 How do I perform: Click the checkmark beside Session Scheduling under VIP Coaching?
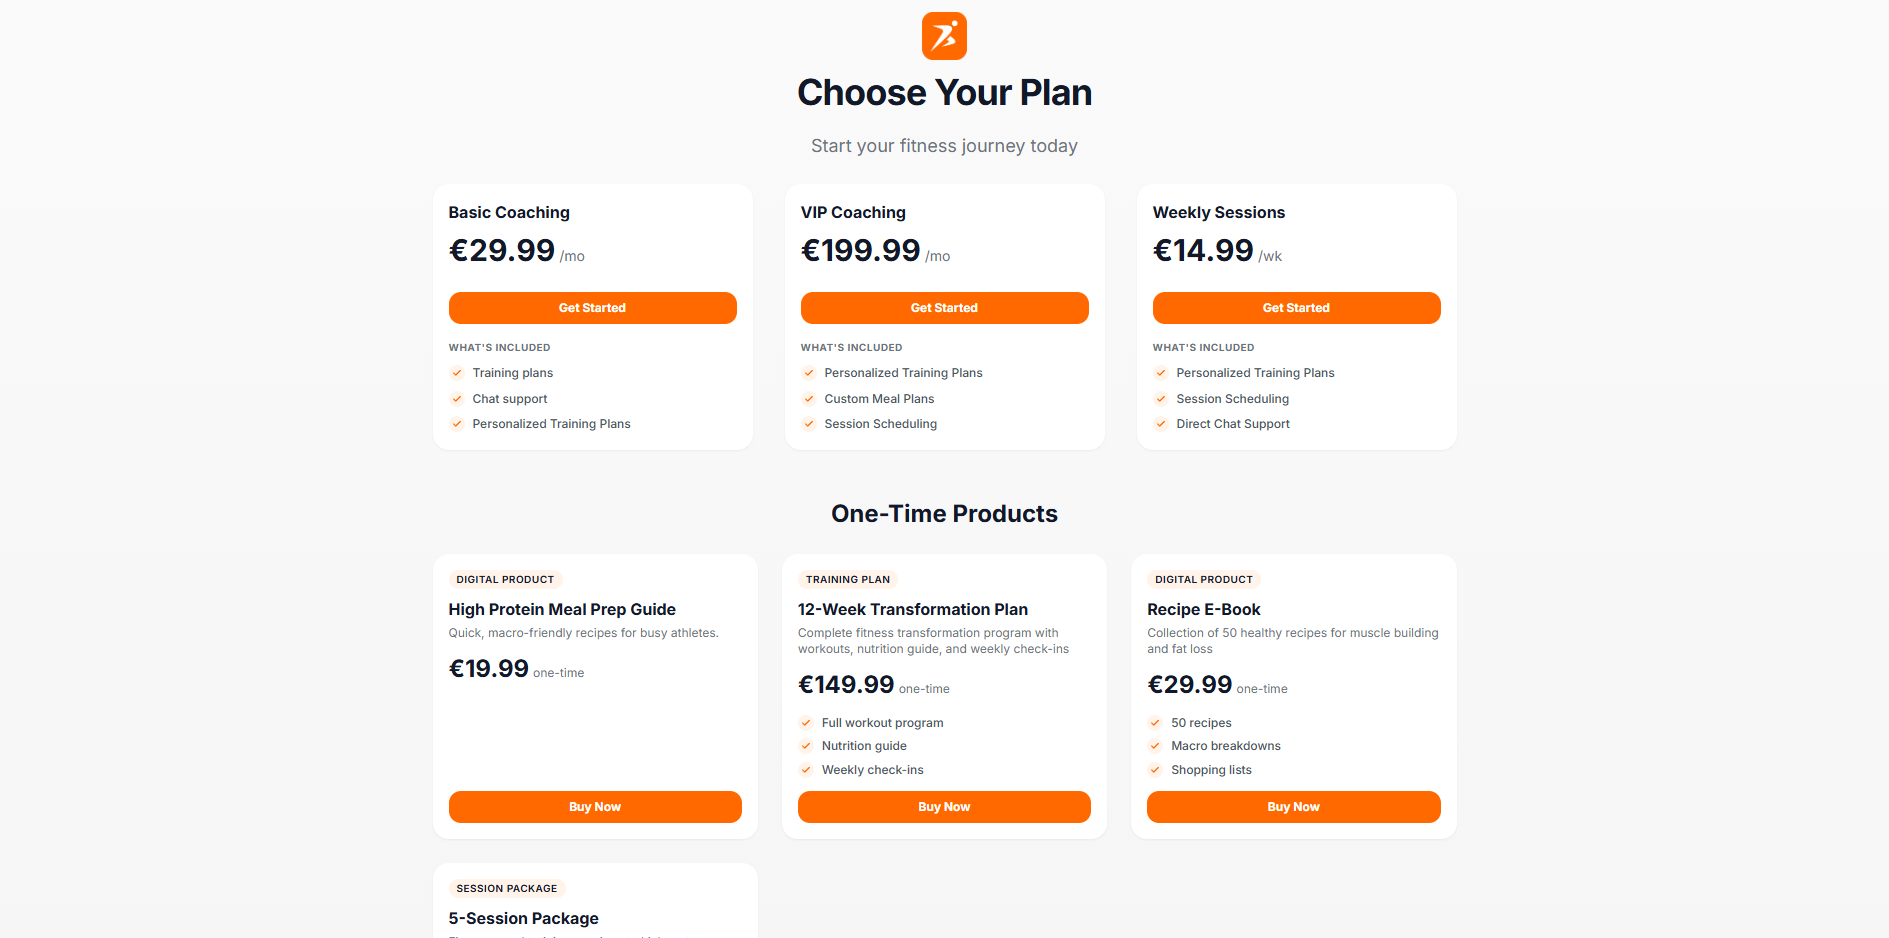click(808, 423)
